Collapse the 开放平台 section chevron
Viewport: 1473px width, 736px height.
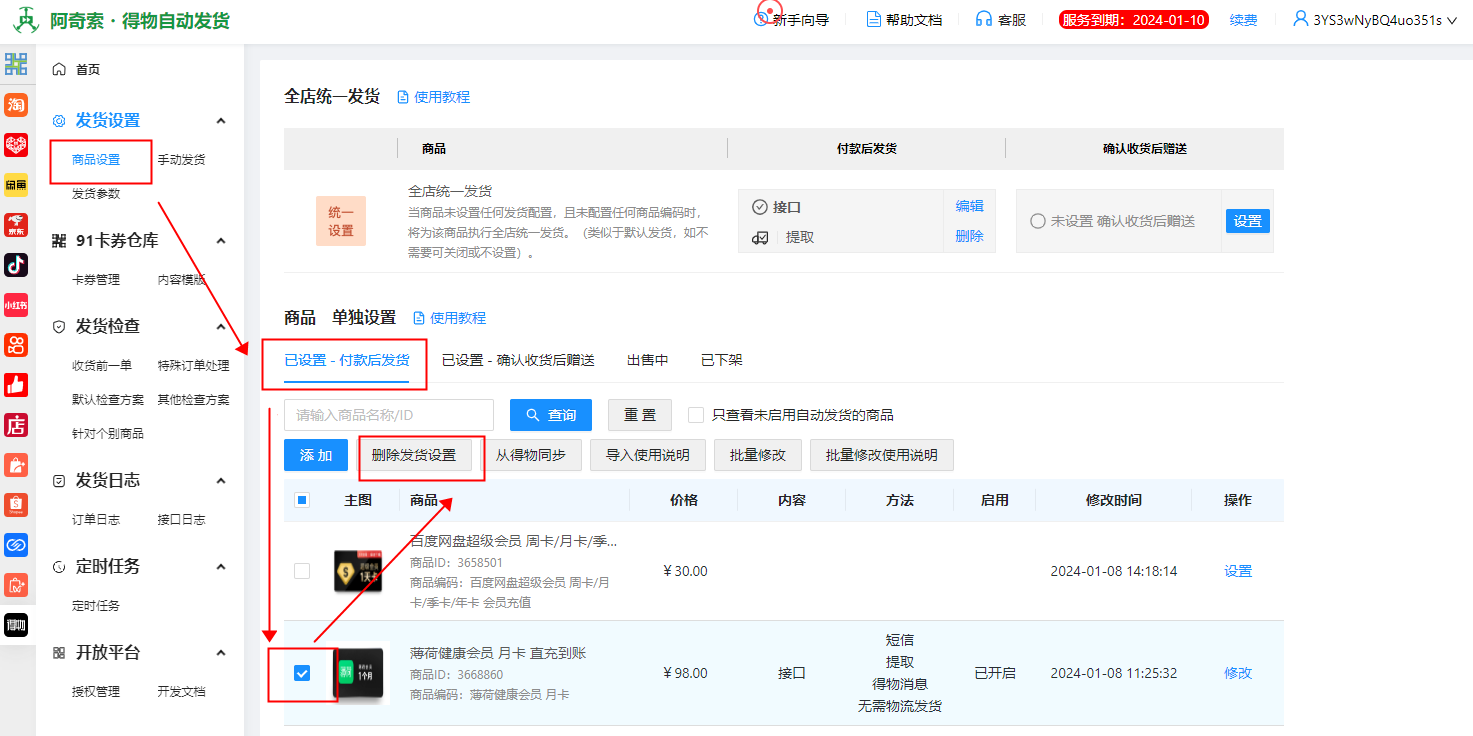click(221, 652)
